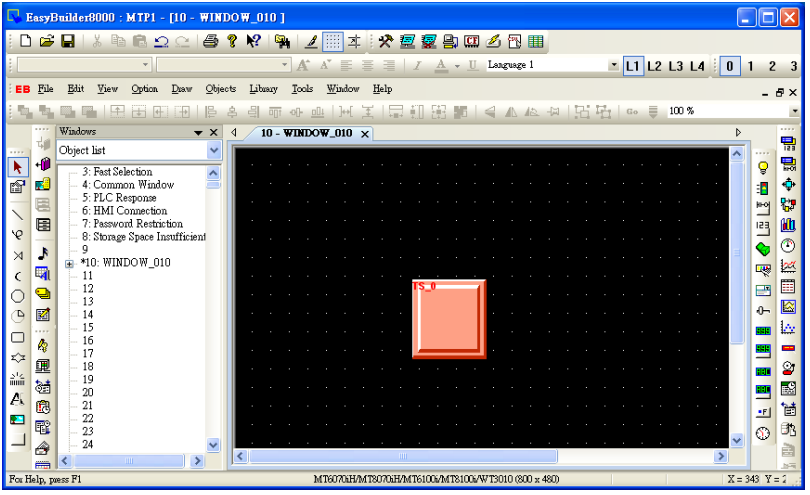The image size is (810, 495).
Task: Insert a picture object
Action: click(17, 420)
